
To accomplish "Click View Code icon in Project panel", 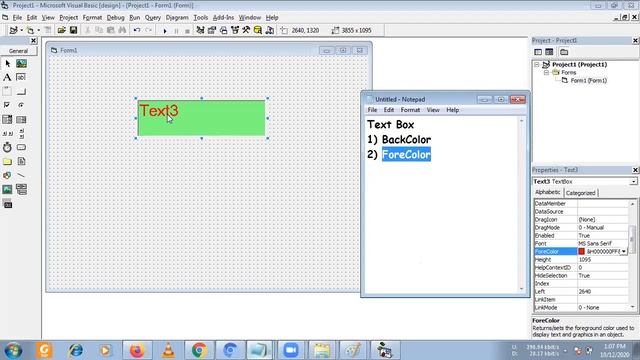I will (x=538, y=52).
